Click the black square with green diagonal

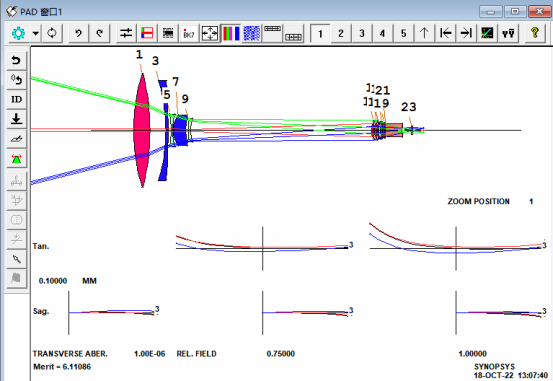click(487, 33)
